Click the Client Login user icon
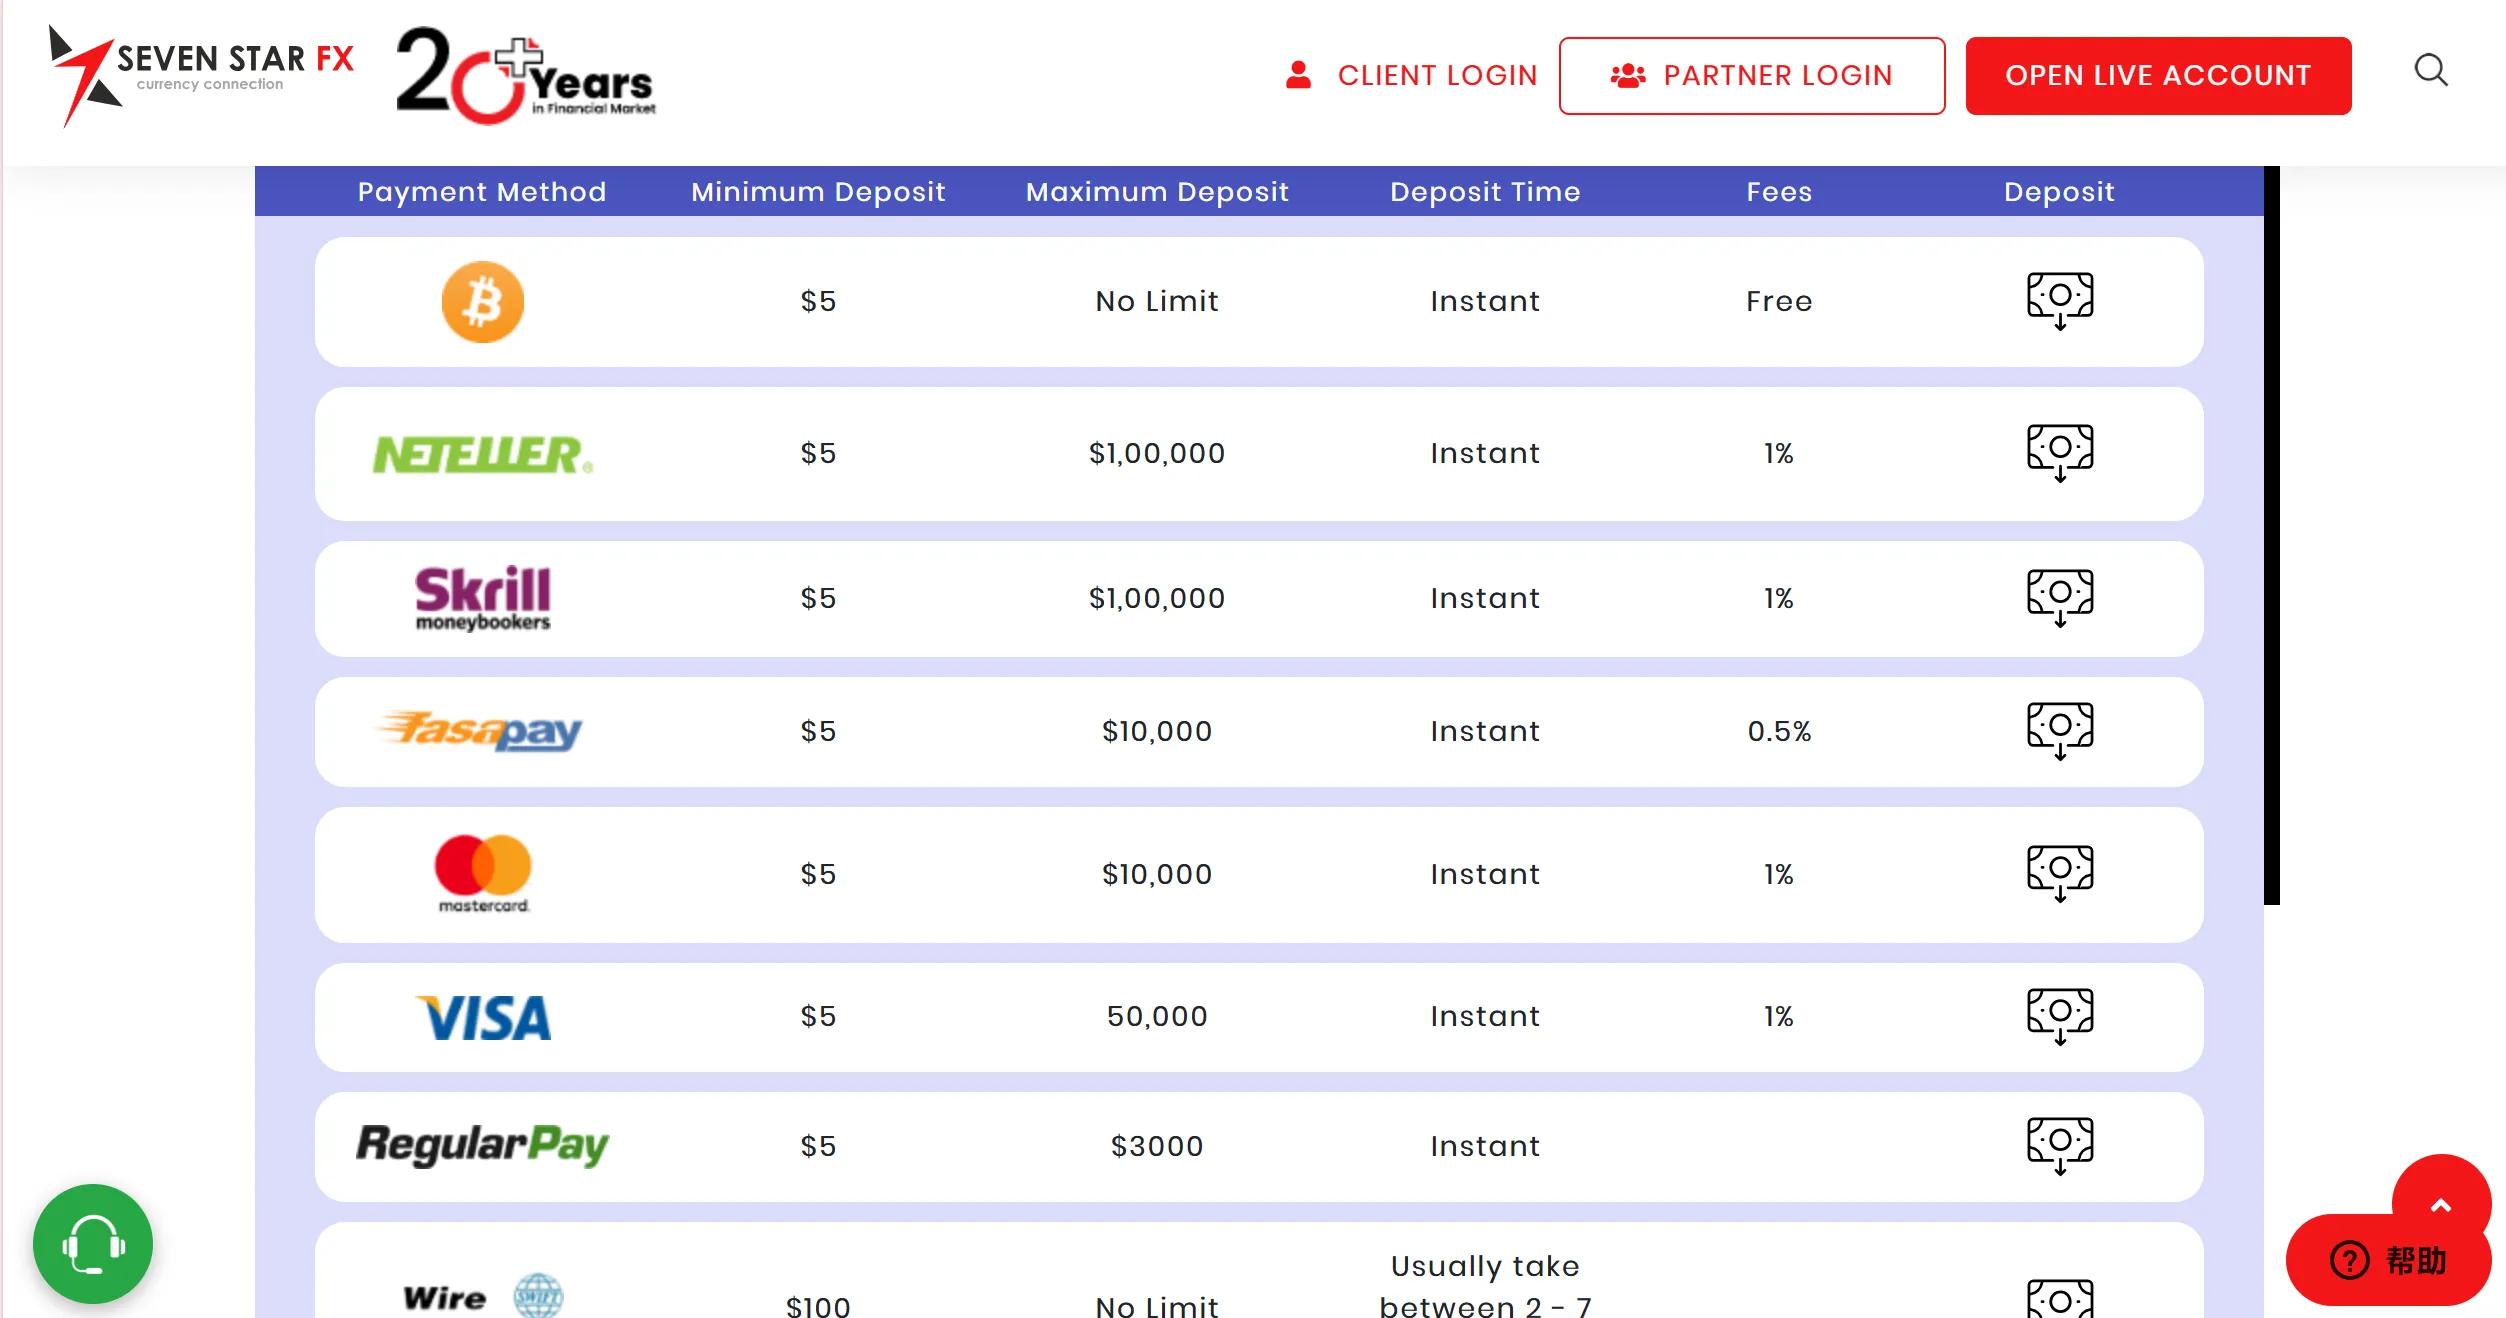This screenshot has width=2506, height=1318. pos(1298,75)
